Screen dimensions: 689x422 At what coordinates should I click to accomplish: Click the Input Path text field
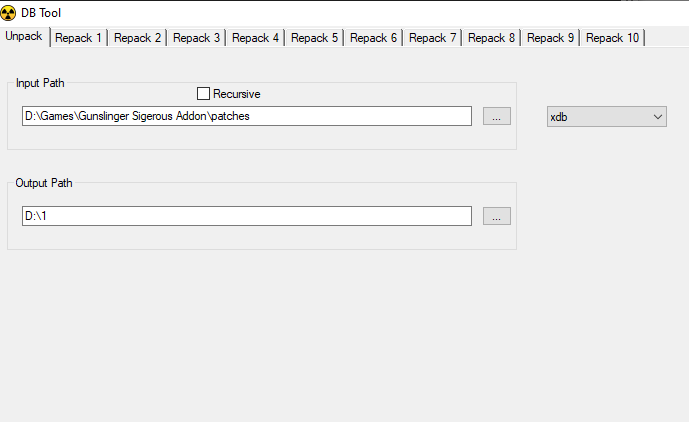click(246, 117)
